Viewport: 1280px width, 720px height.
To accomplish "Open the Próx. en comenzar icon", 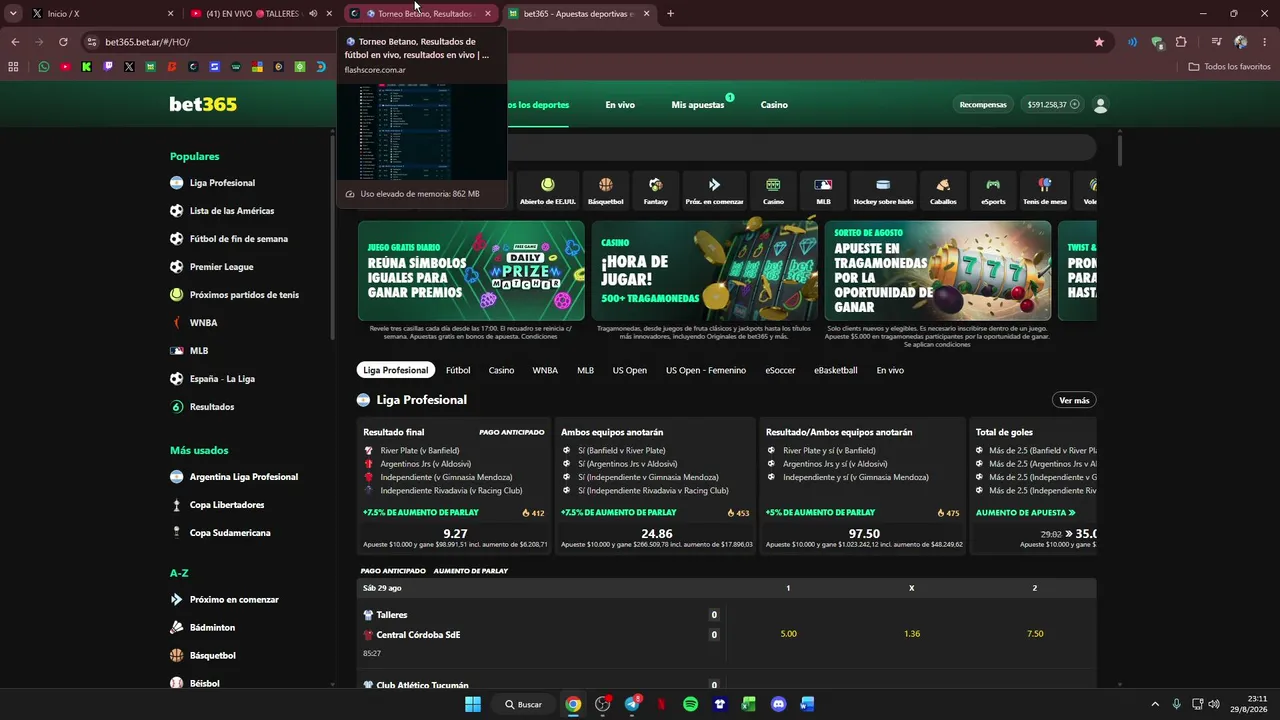I will coord(714,190).
